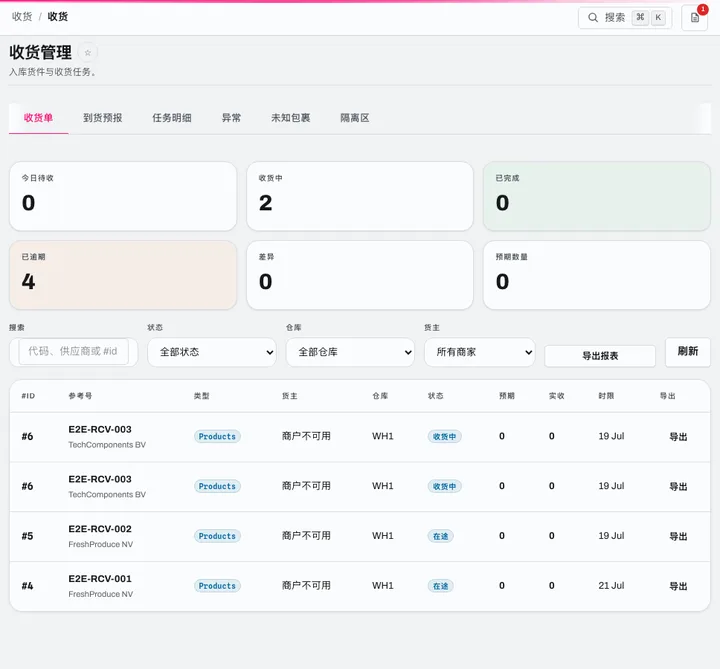This screenshot has height=669, width=720.
Task: Open the 任务明细 tab
Action: (x=172, y=118)
